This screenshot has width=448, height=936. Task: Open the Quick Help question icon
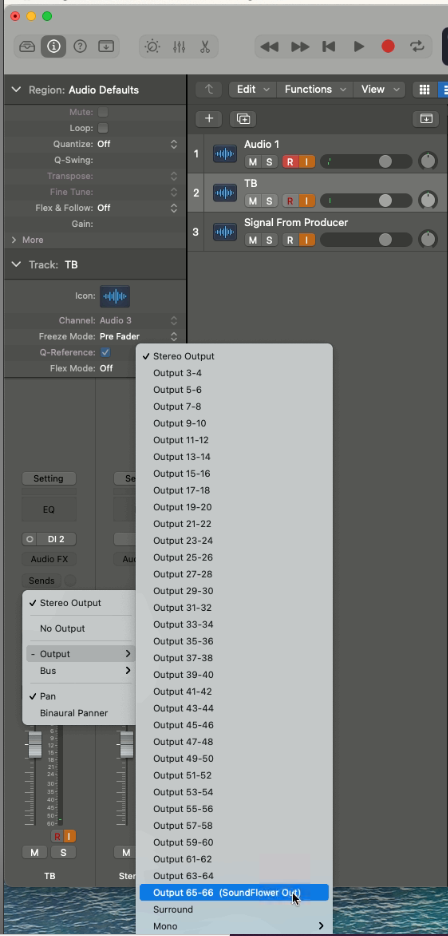[x=79, y=47]
